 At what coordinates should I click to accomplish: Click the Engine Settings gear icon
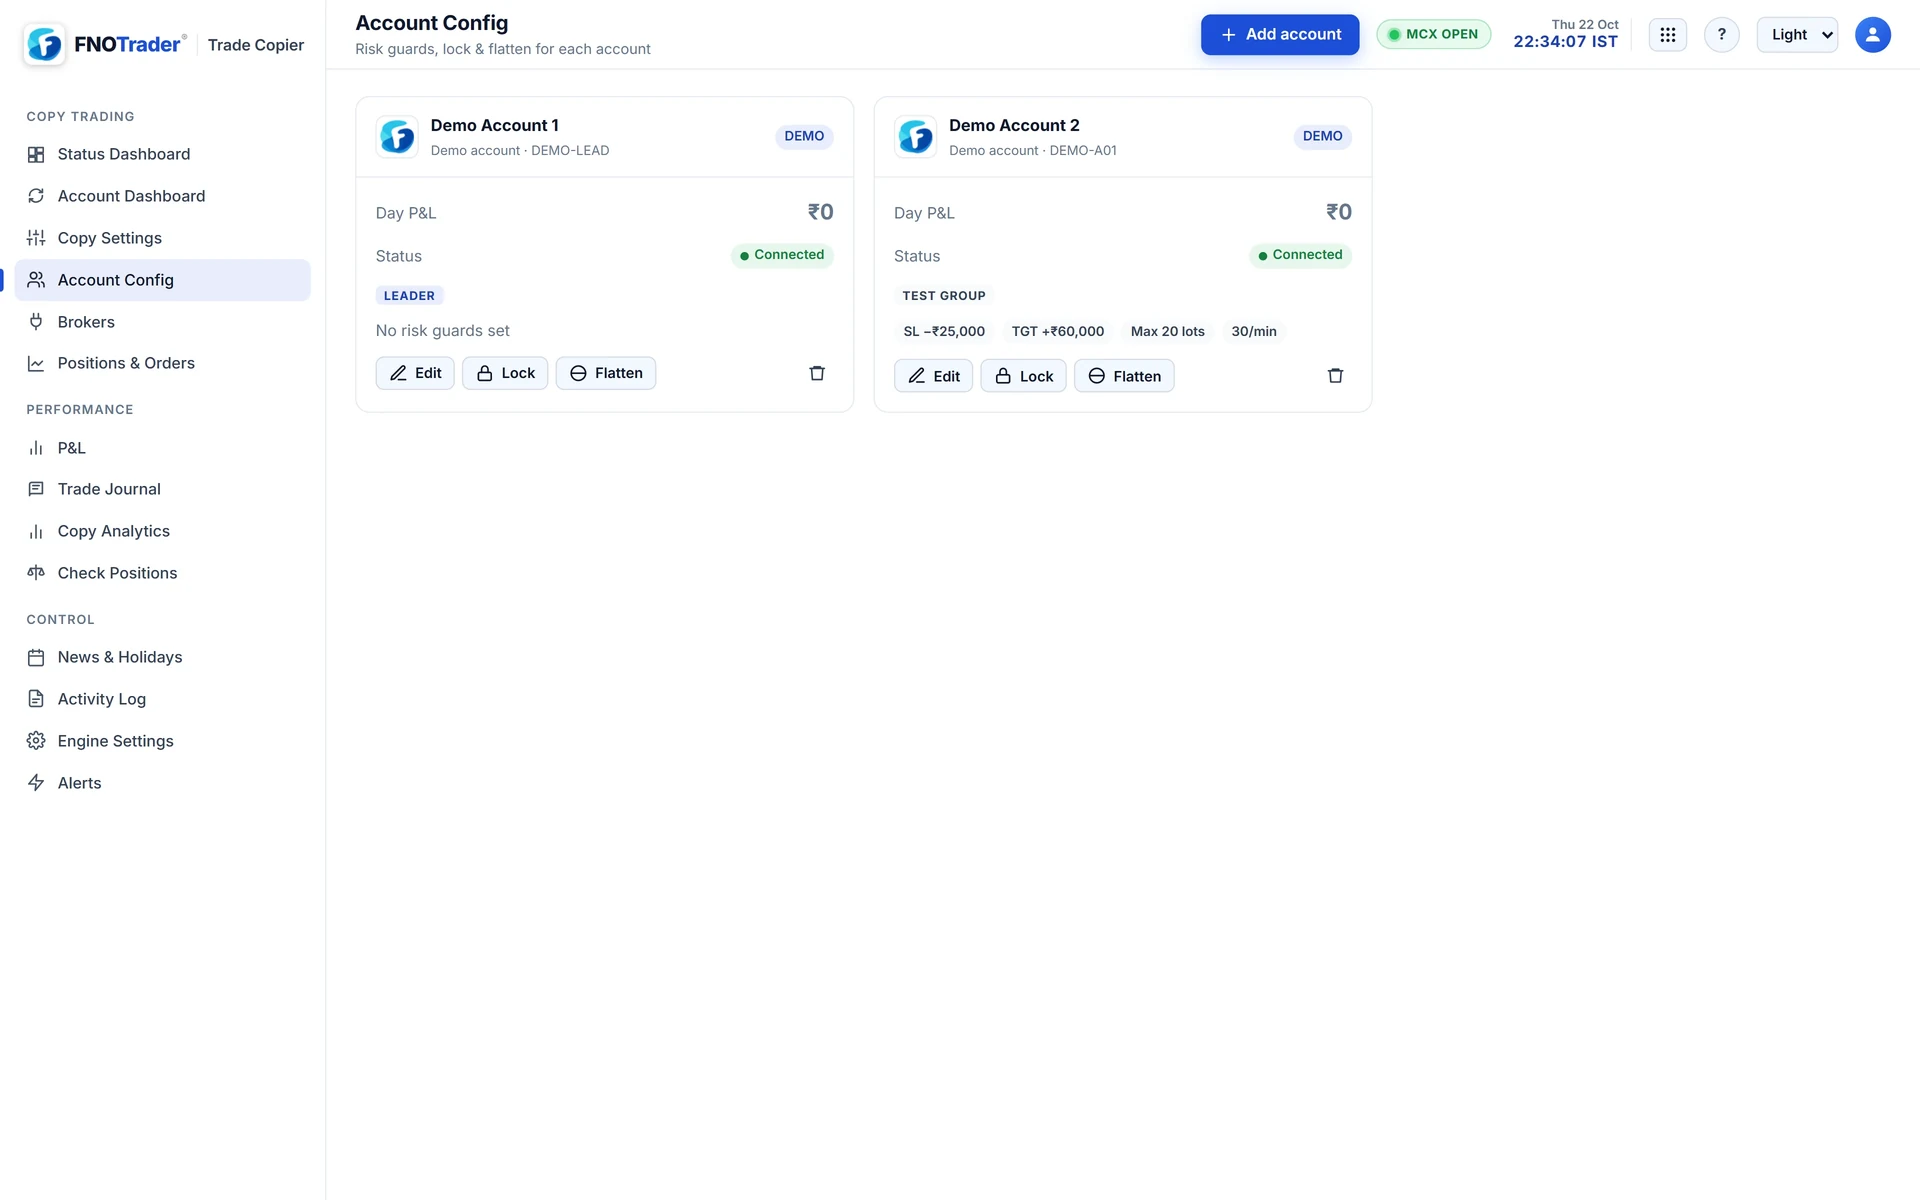36,741
